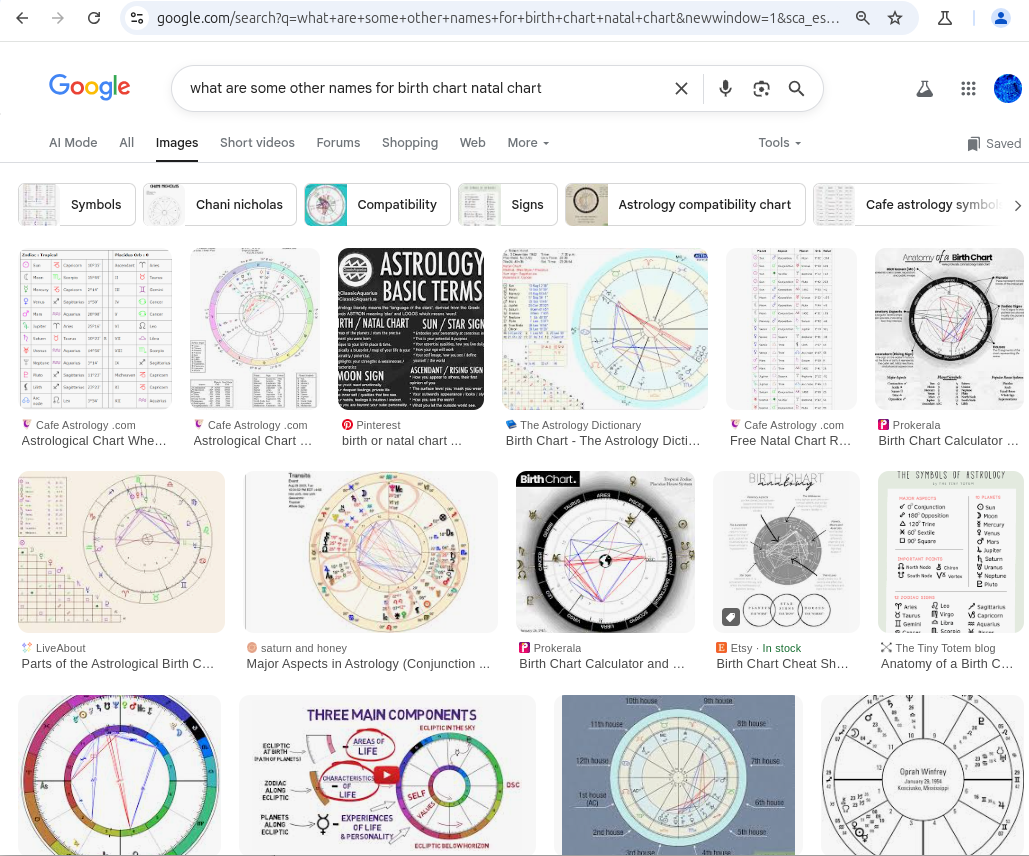1029x856 pixels.
Task: Open site information from the address bar icon
Action: [135, 17]
